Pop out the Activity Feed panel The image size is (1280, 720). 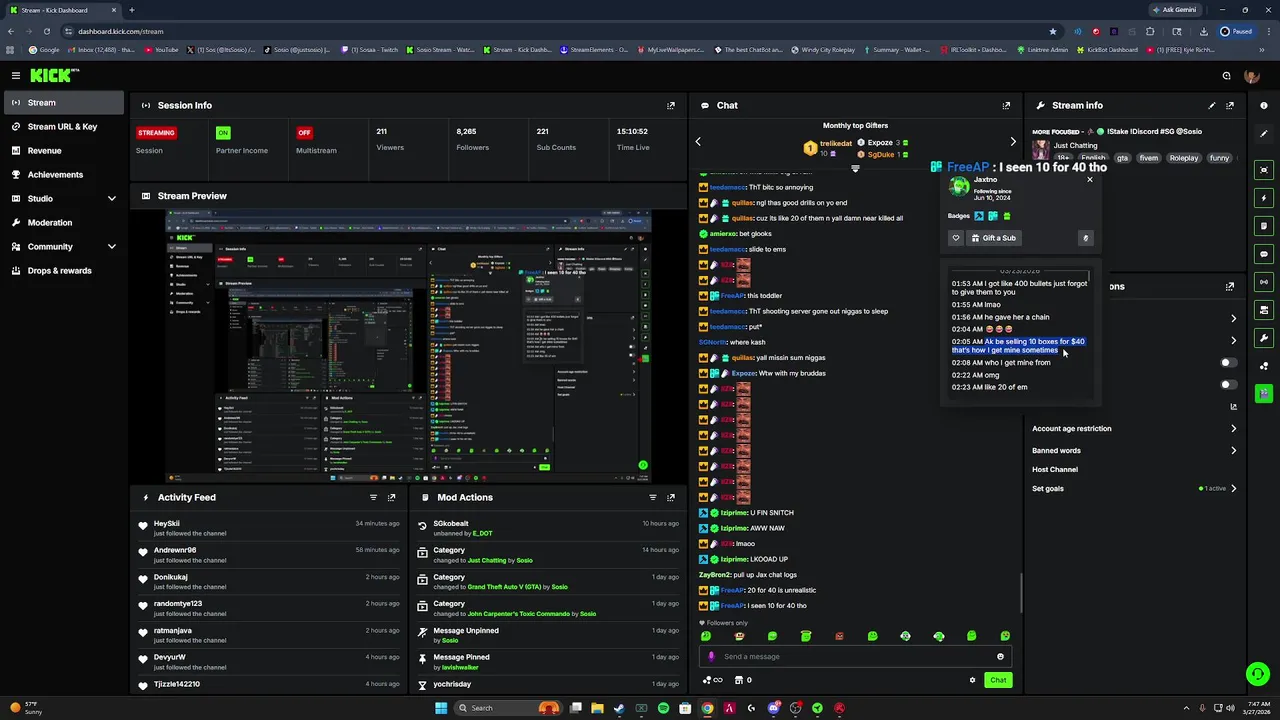point(391,497)
